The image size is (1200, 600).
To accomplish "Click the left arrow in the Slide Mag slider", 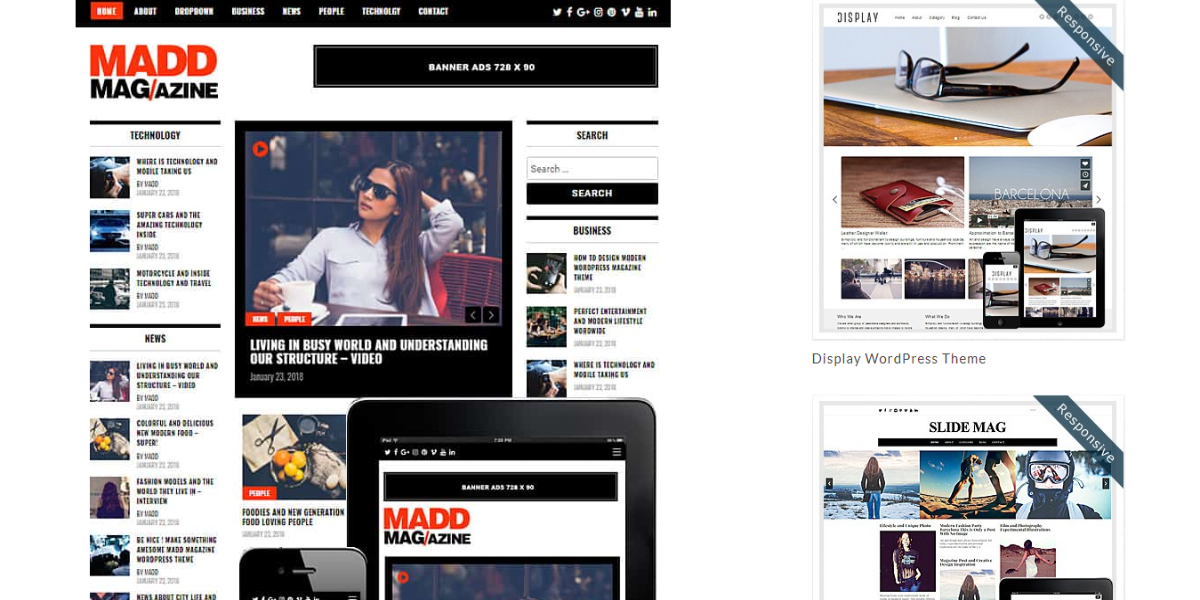I will pos(829,484).
